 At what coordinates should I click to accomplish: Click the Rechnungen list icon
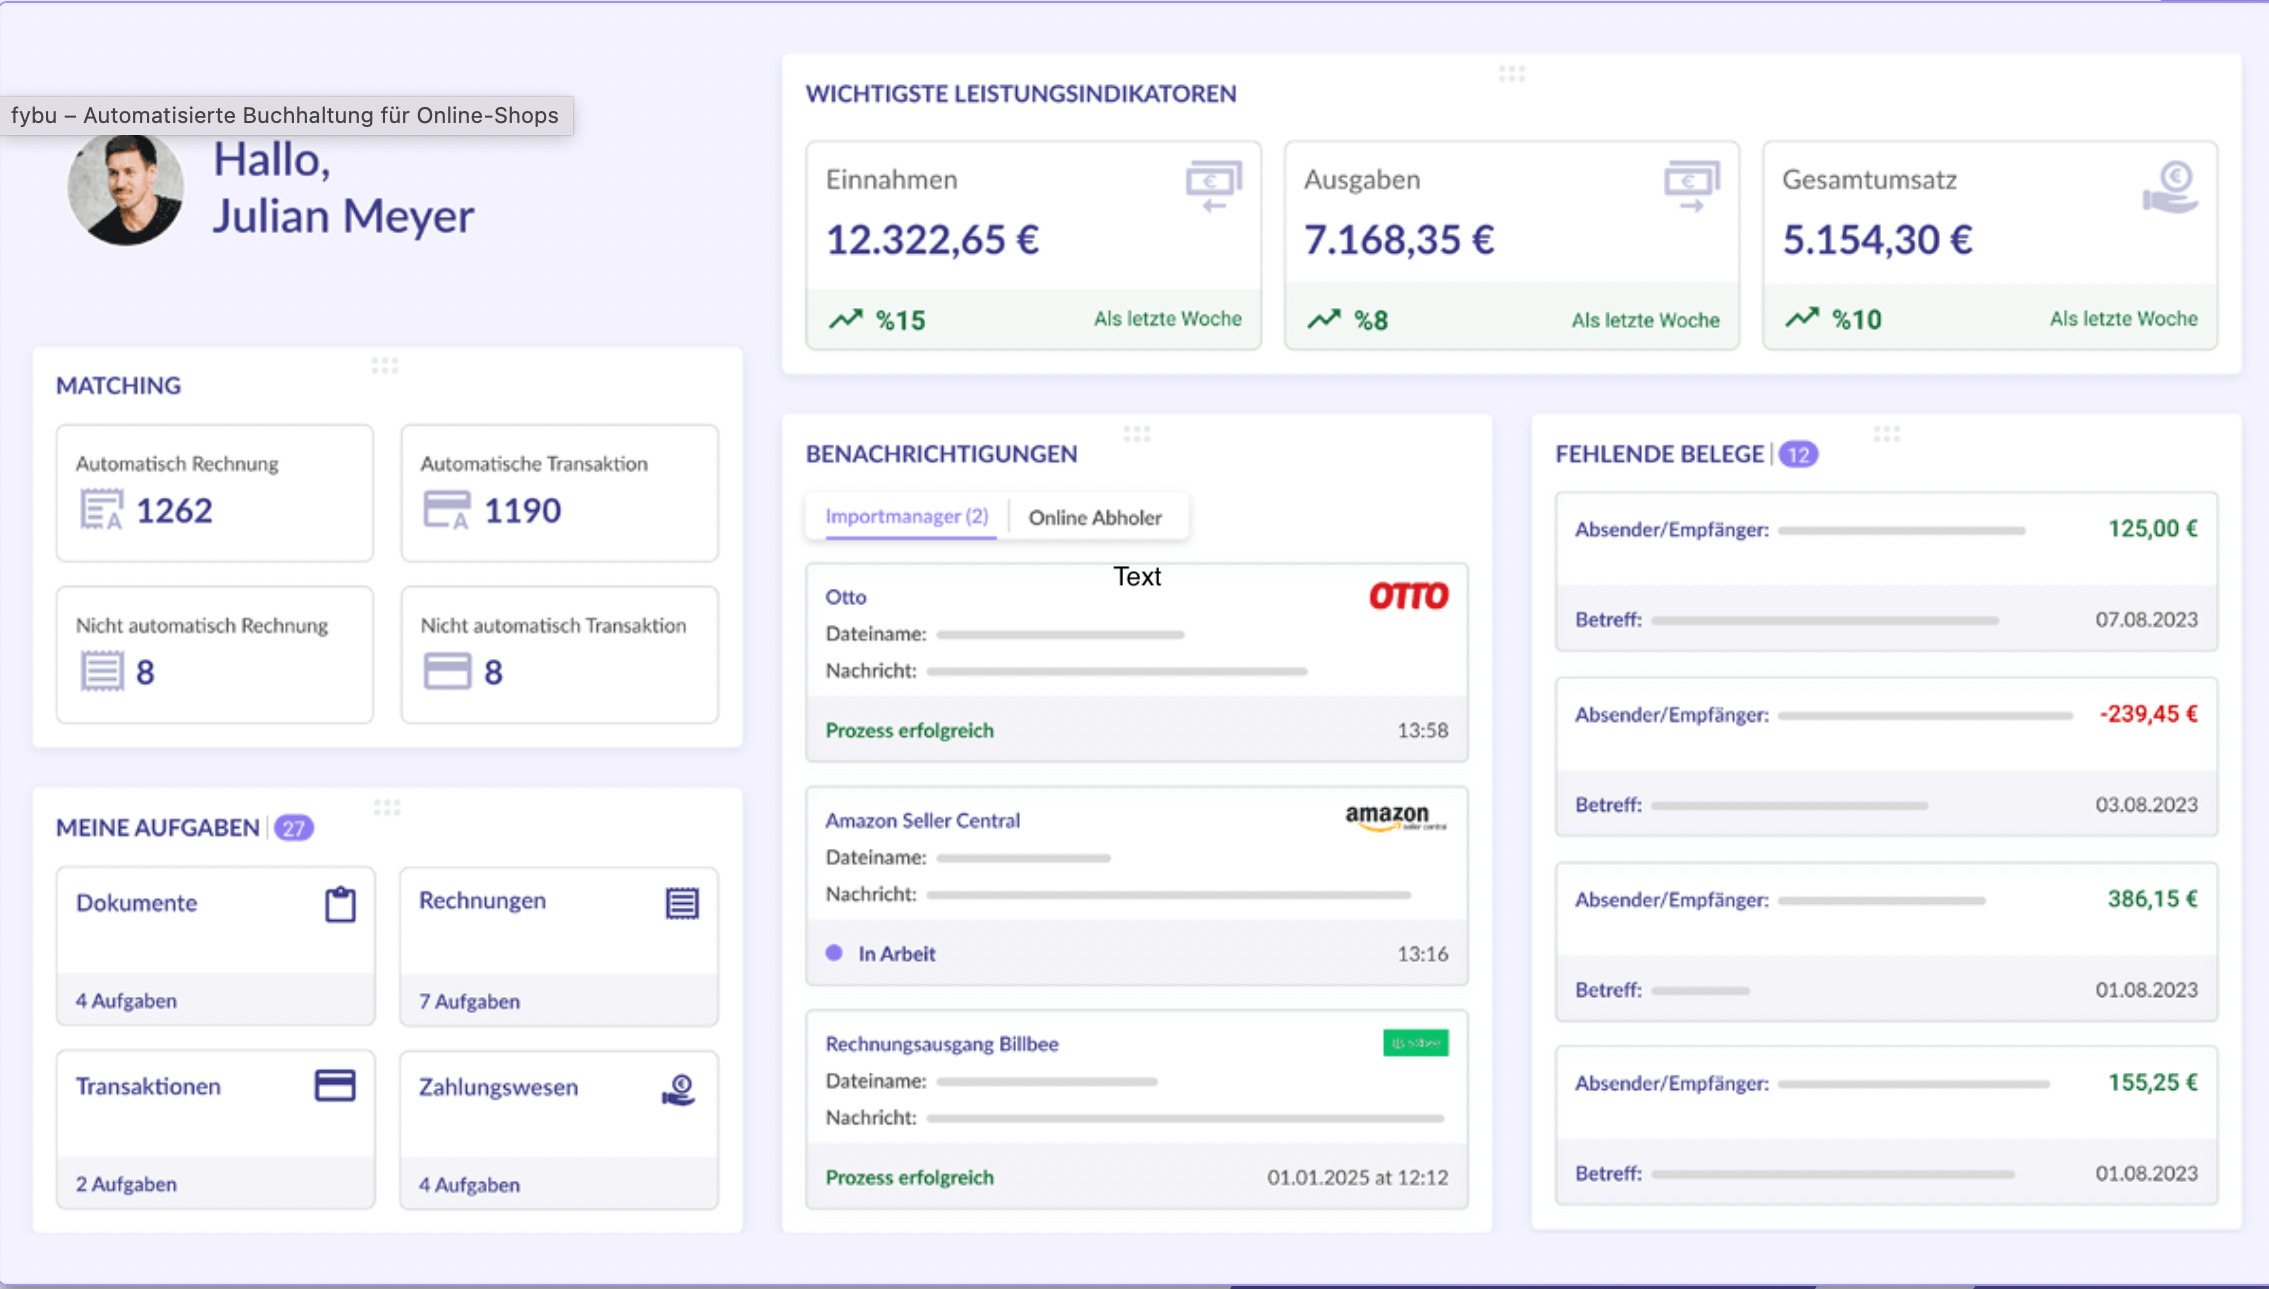click(x=682, y=903)
